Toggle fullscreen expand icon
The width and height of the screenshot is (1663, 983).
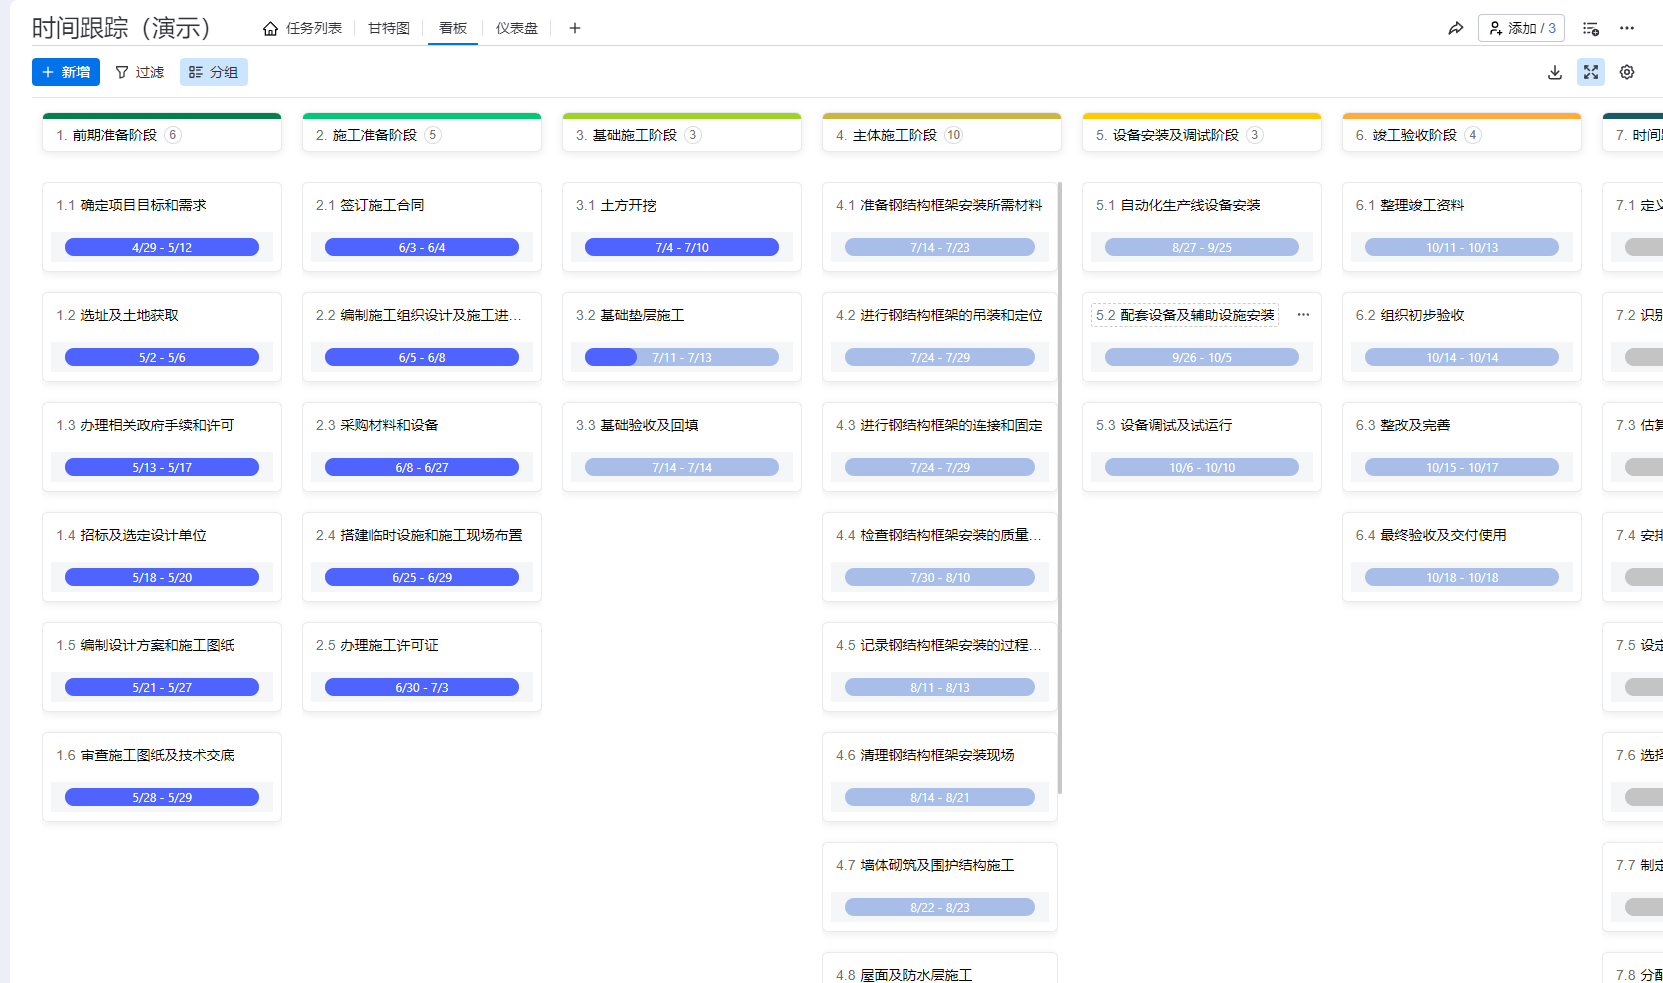[1590, 72]
